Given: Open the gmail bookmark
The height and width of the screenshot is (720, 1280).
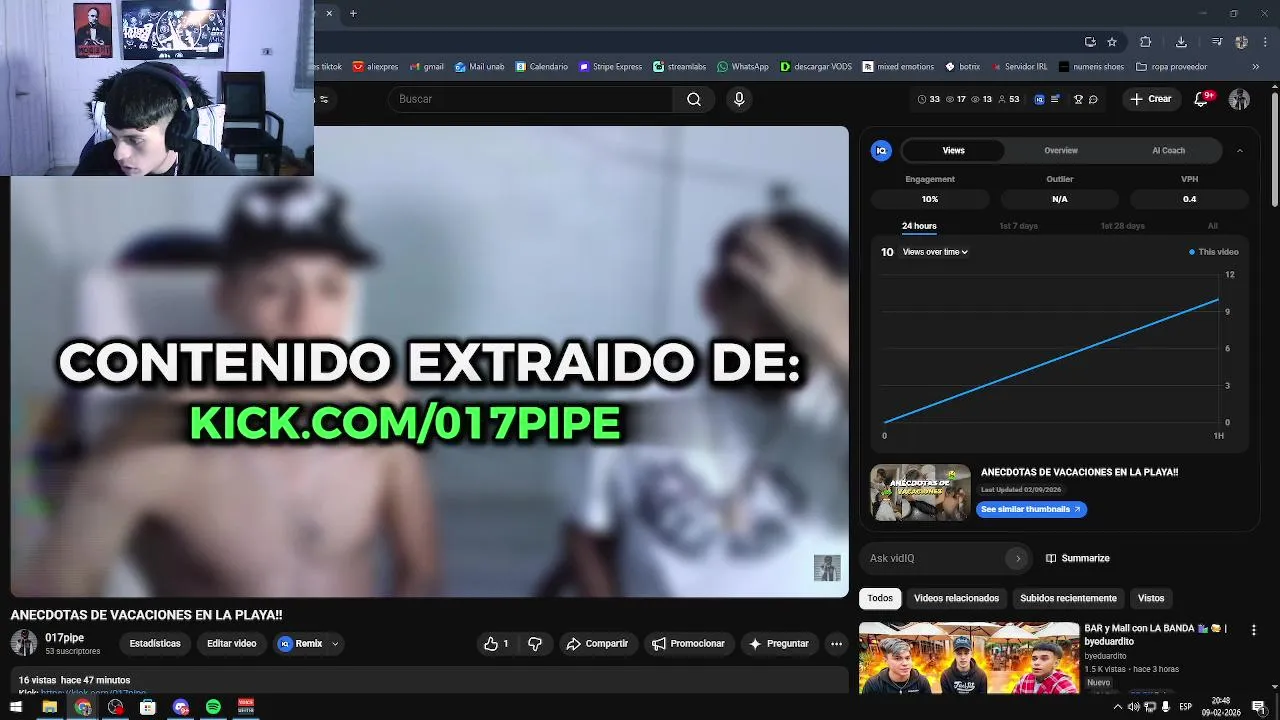Looking at the screenshot, I should tap(426, 67).
